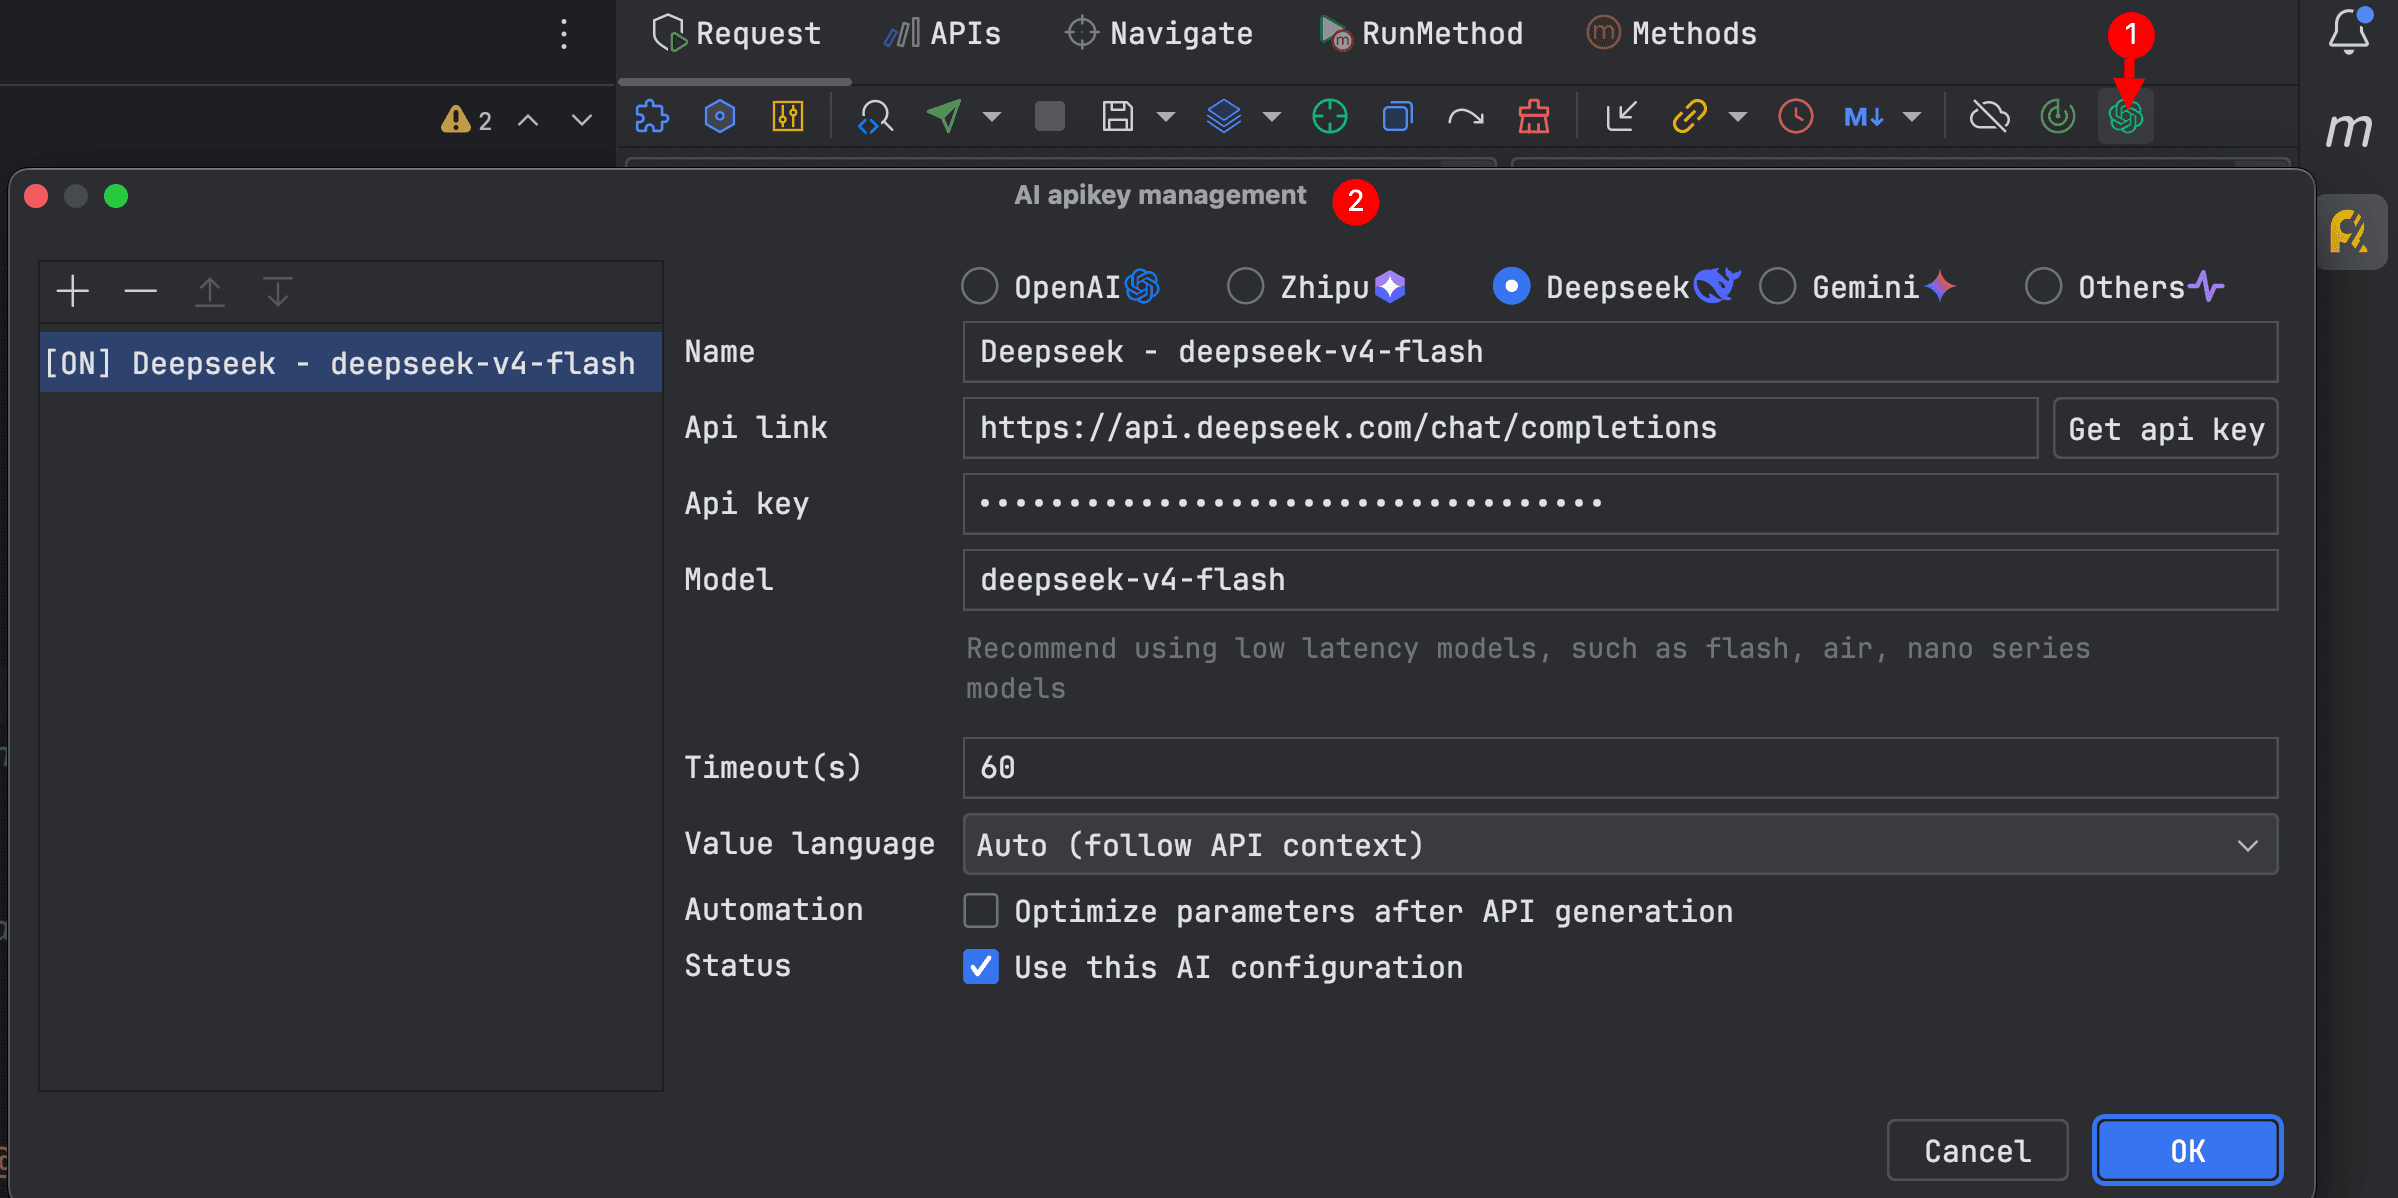The image size is (2398, 1198).
Task: Open the vertical three-dots options menu
Action: click(x=564, y=34)
